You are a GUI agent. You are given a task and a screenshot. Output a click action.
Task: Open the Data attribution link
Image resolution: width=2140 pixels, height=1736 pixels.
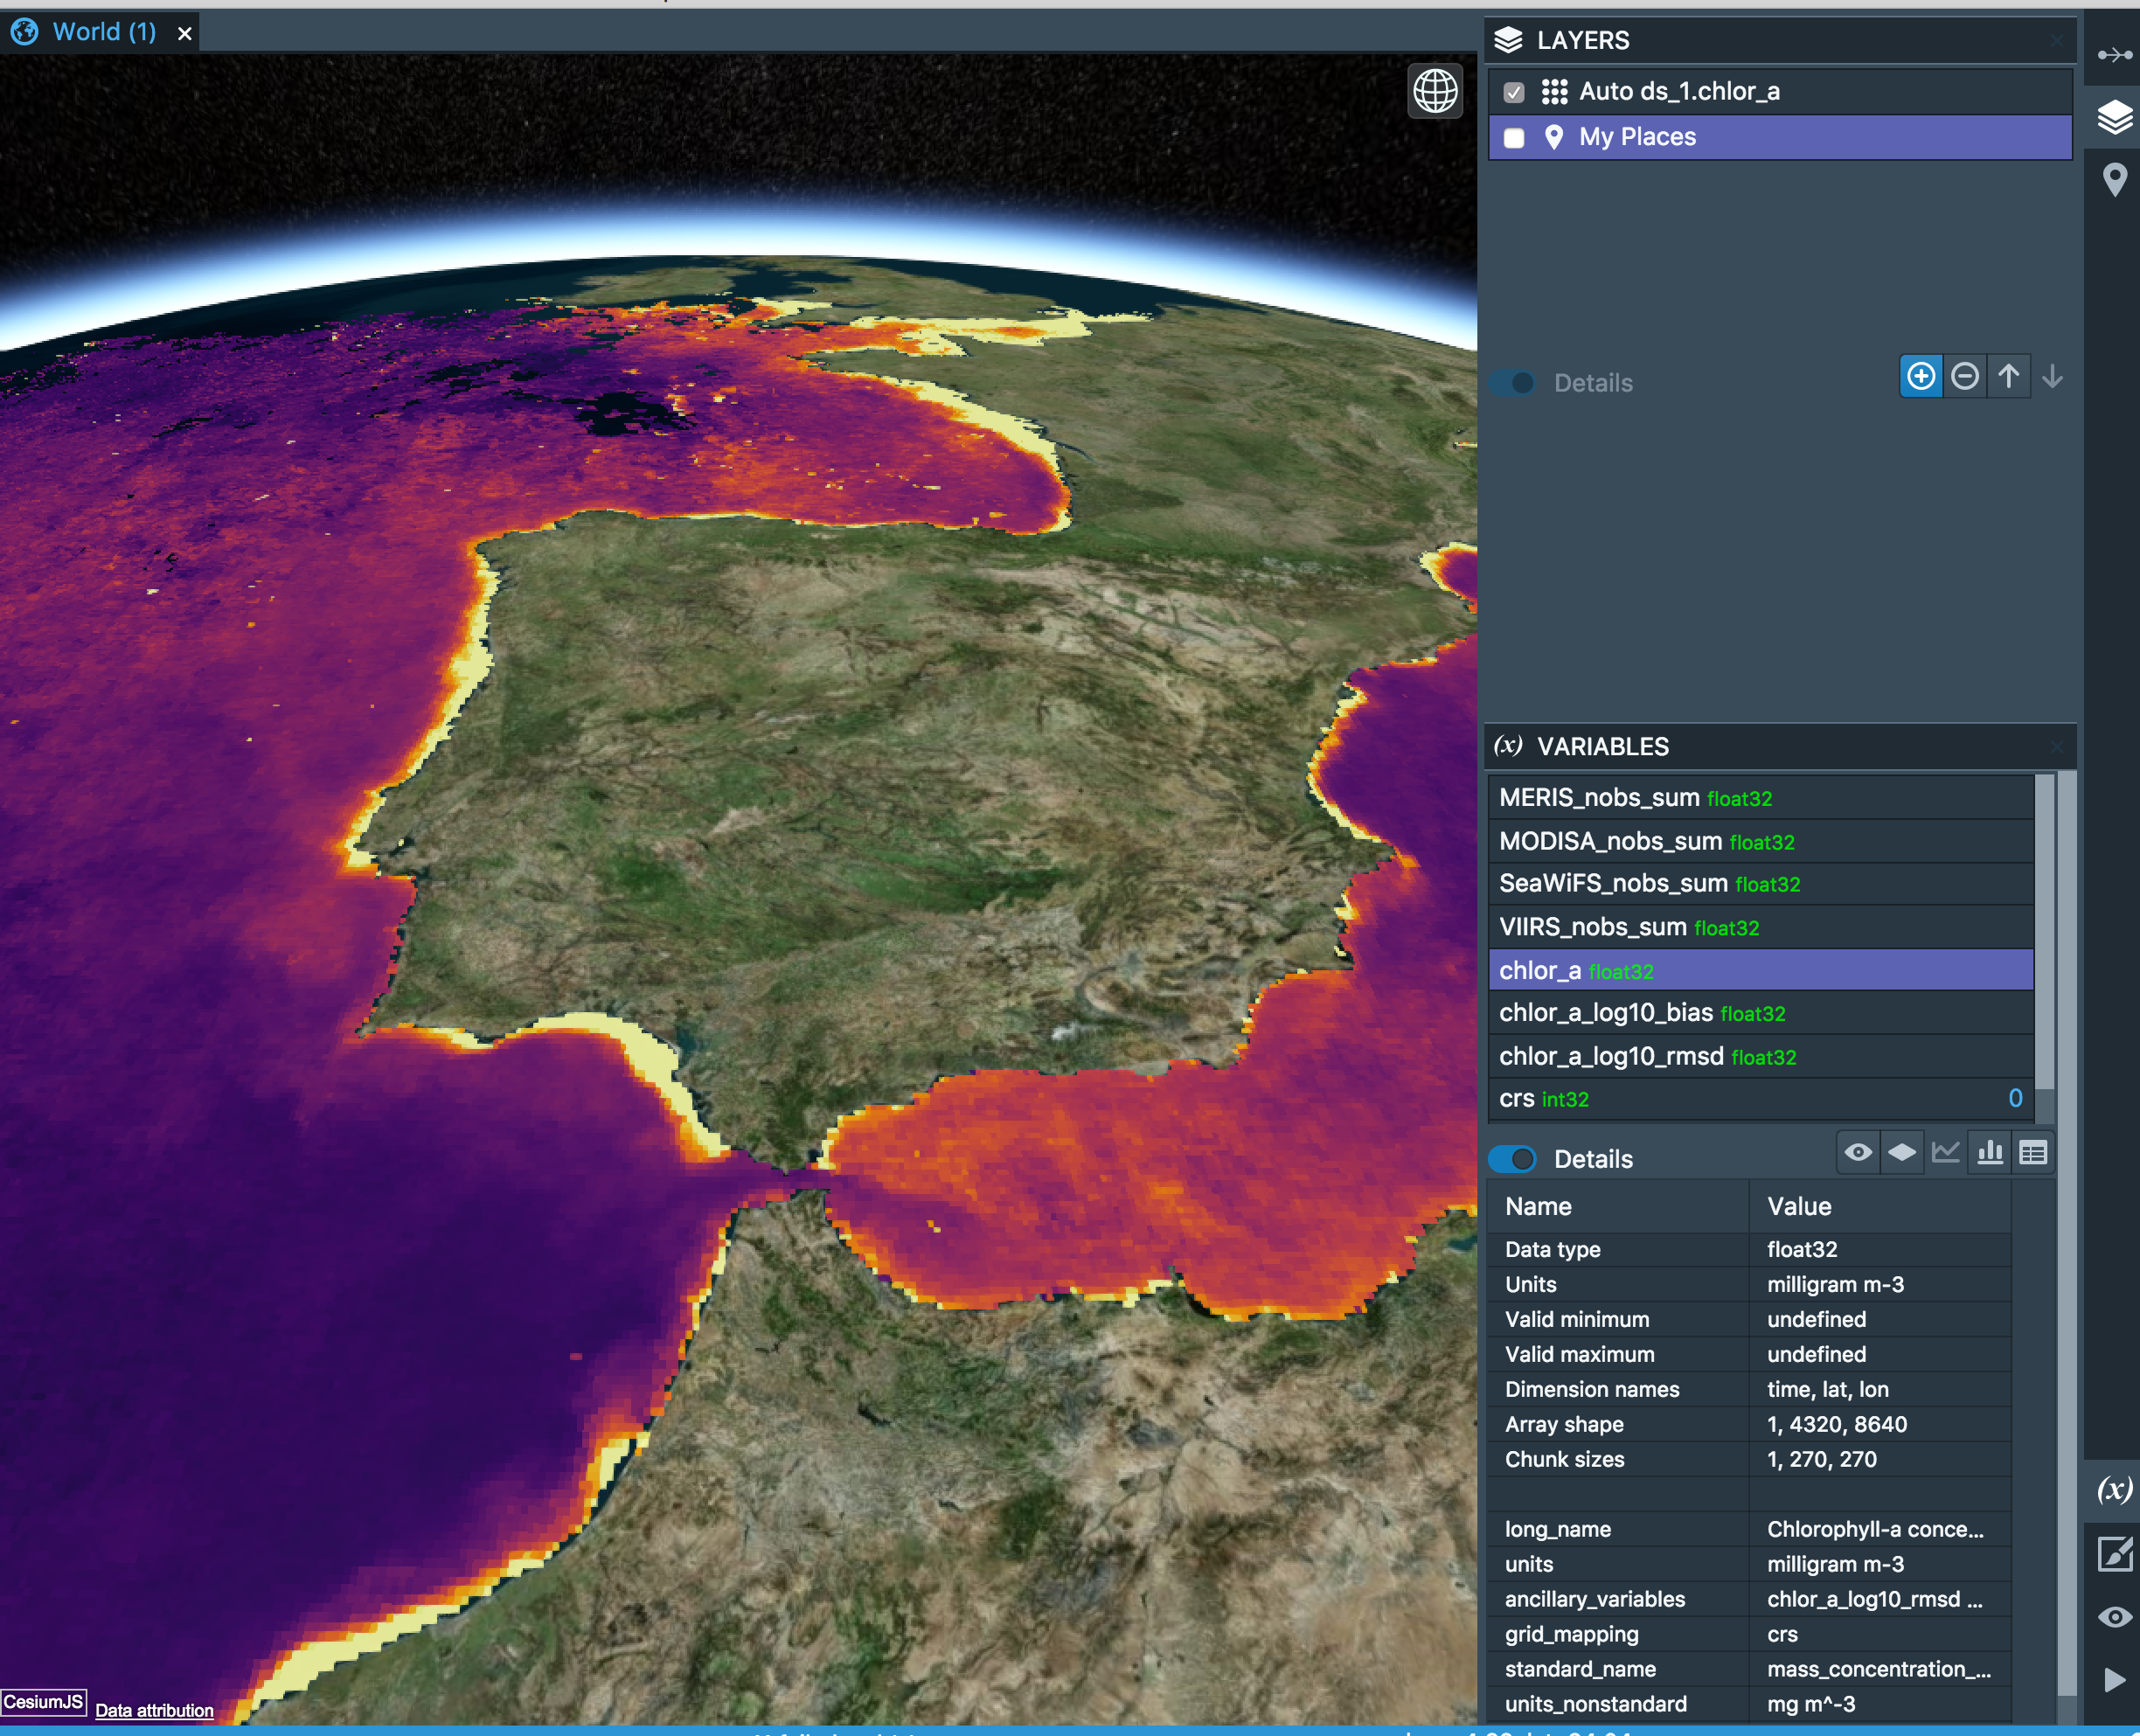point(154,1710)
